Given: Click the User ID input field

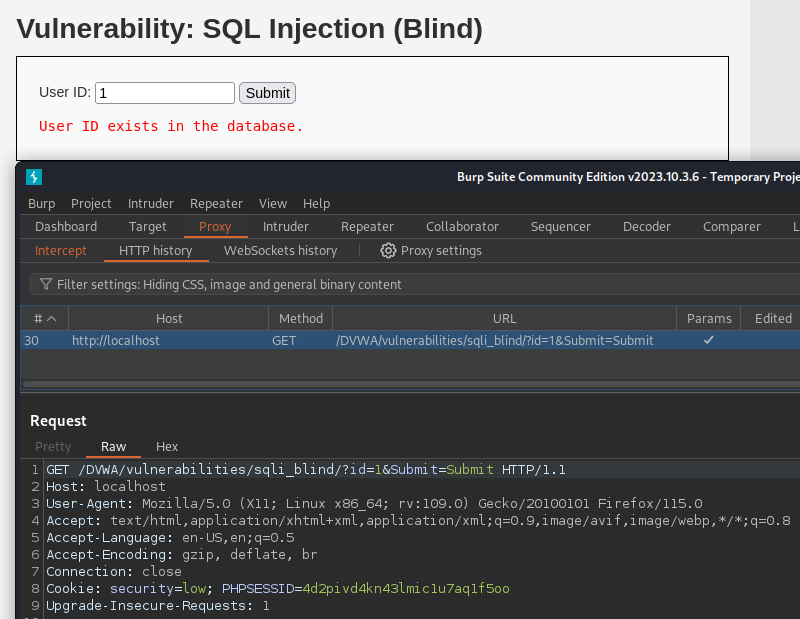Looking at the screenshot, I should (165, 93).
